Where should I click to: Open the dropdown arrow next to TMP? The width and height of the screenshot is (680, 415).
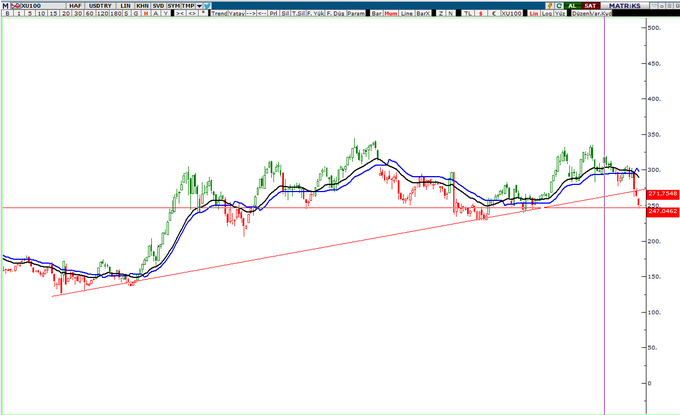pos(199,6)
